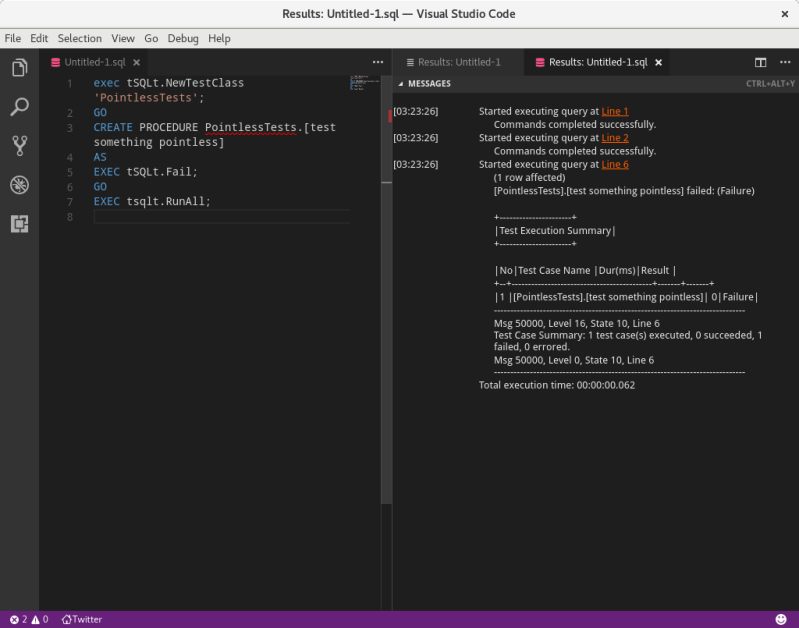
Task: Click the editor vertical scrollbar
Action: tap(386, 291)
